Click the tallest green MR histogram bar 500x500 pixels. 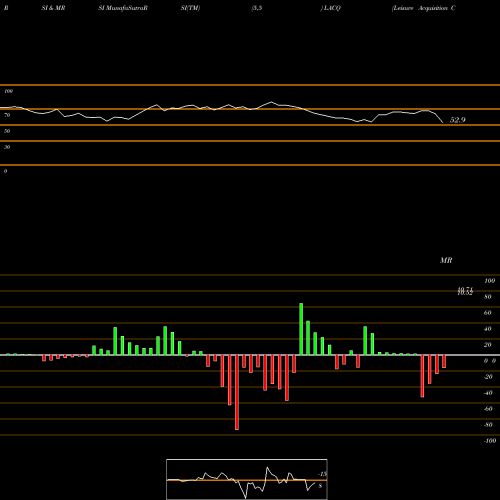301,329
